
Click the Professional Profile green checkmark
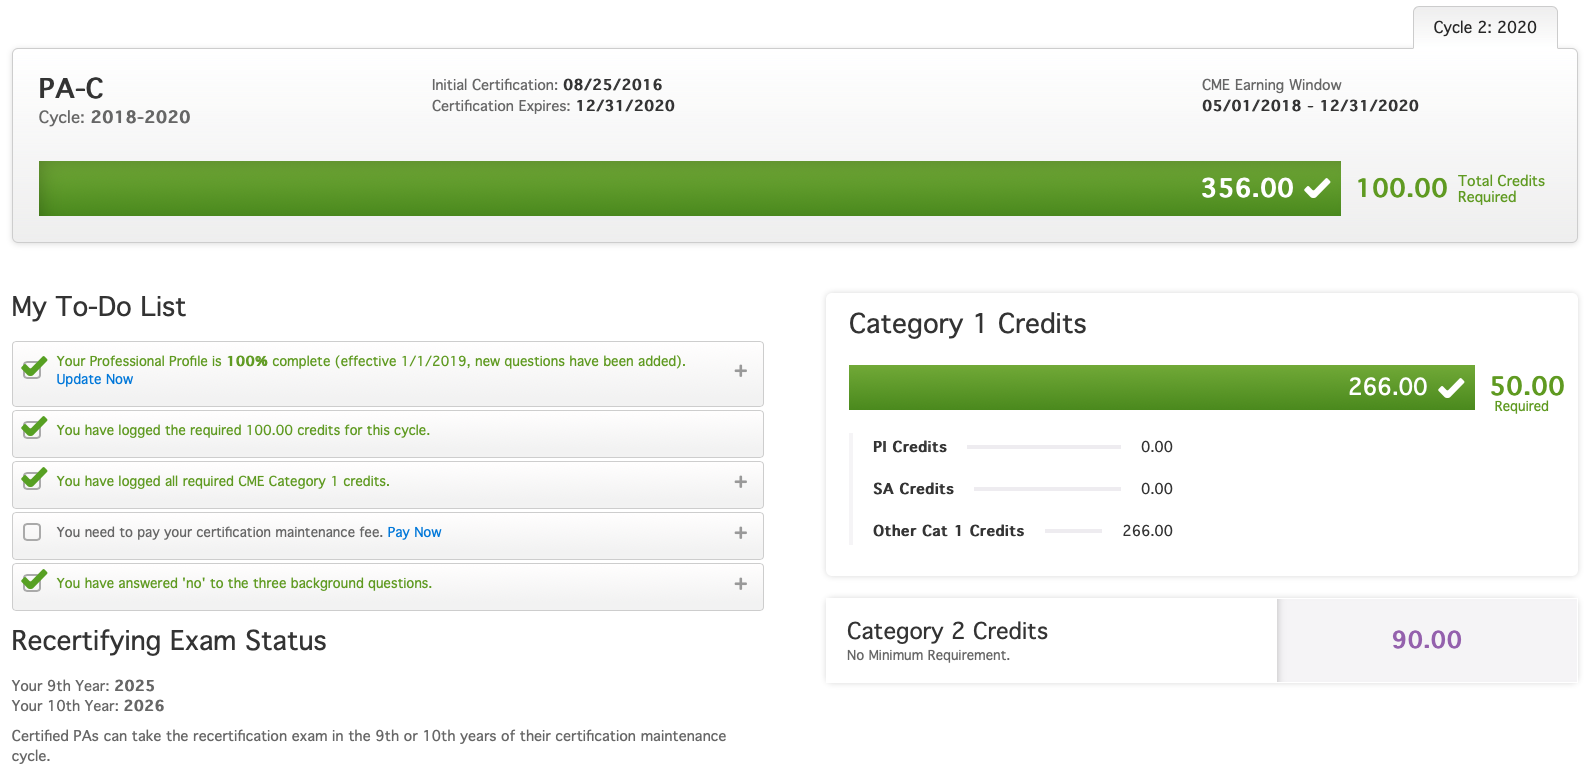point(34,367)
